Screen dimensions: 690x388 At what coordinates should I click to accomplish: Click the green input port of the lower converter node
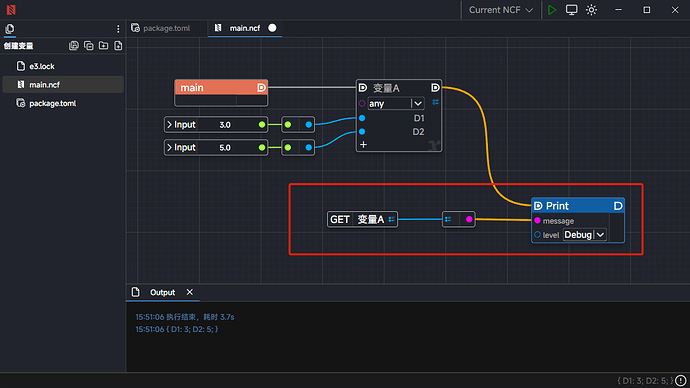pos(288,147)
